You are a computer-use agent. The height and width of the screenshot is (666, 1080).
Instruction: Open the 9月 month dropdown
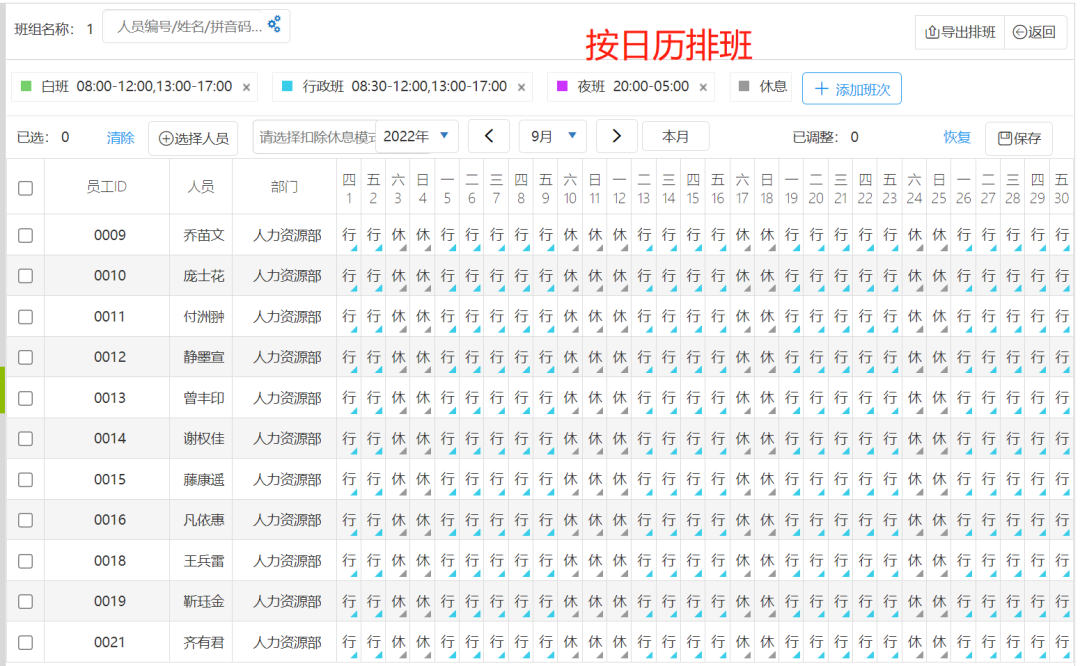pos(552,136)
